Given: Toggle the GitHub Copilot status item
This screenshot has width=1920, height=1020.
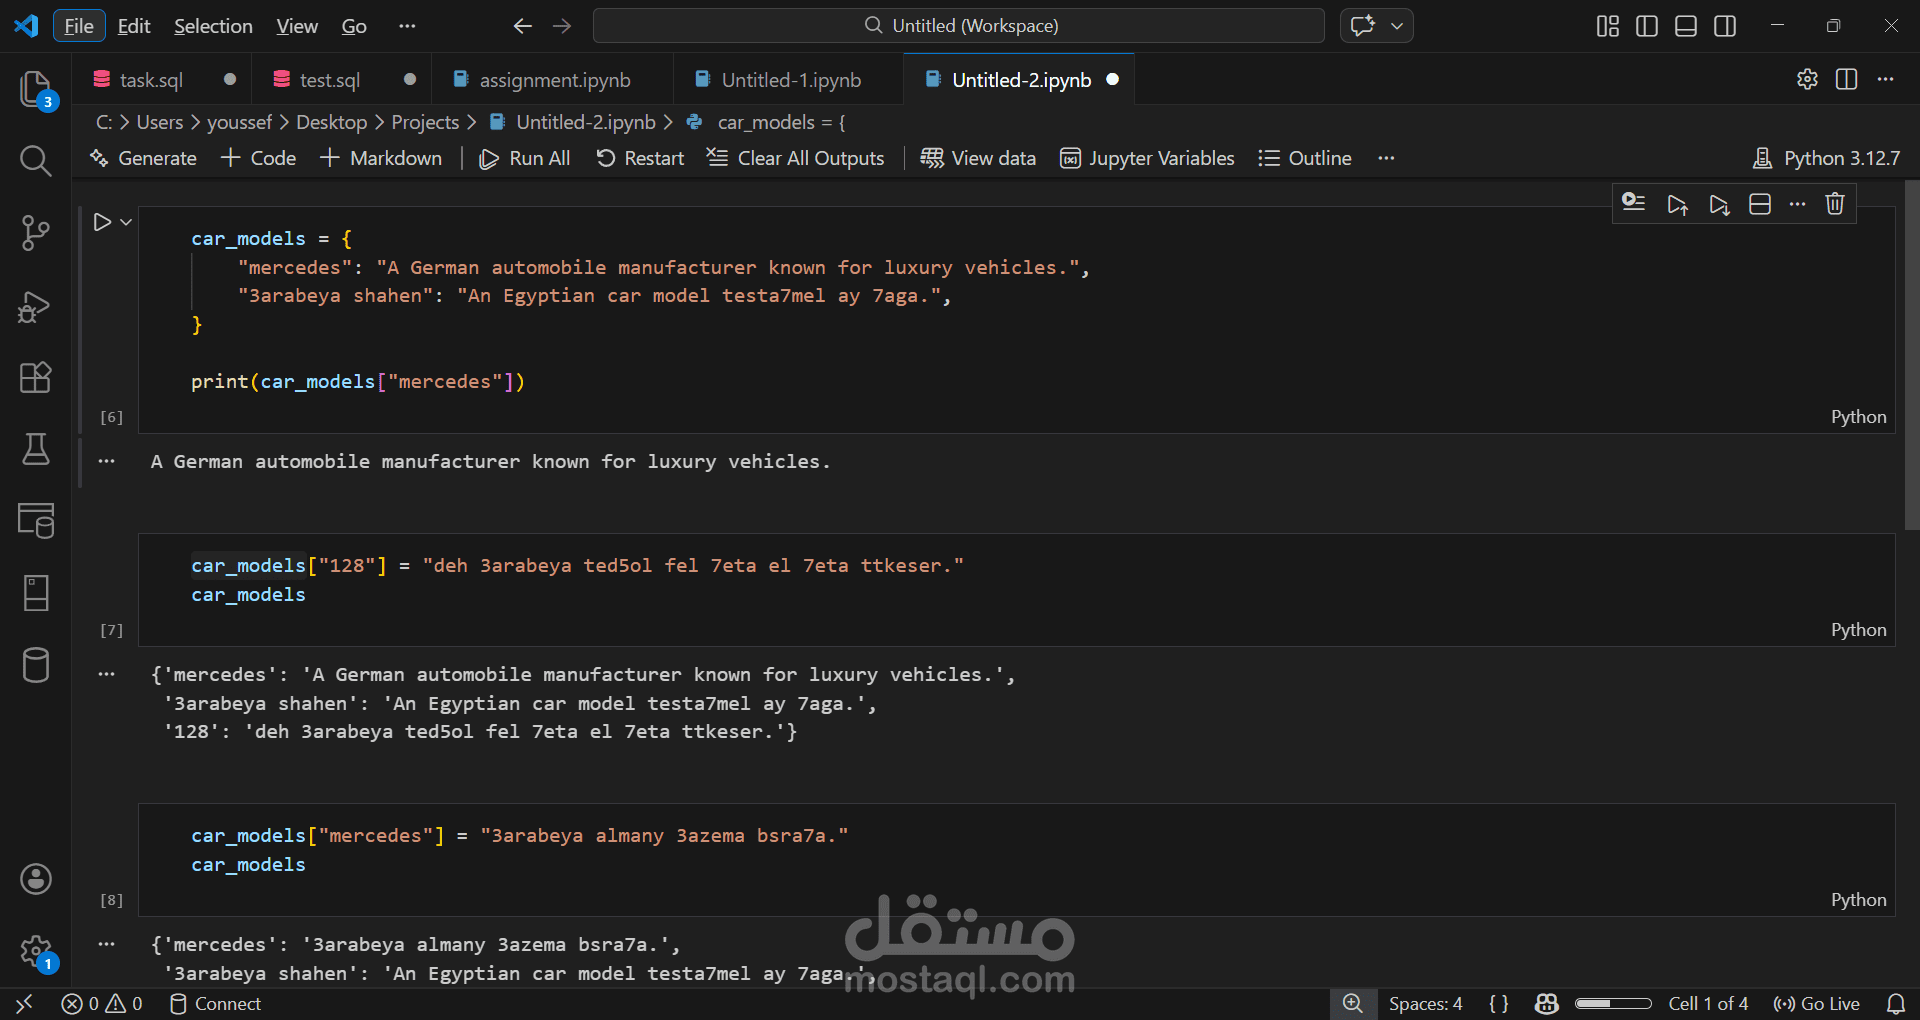Looking at the screenshot, I should (1547, 1004).
